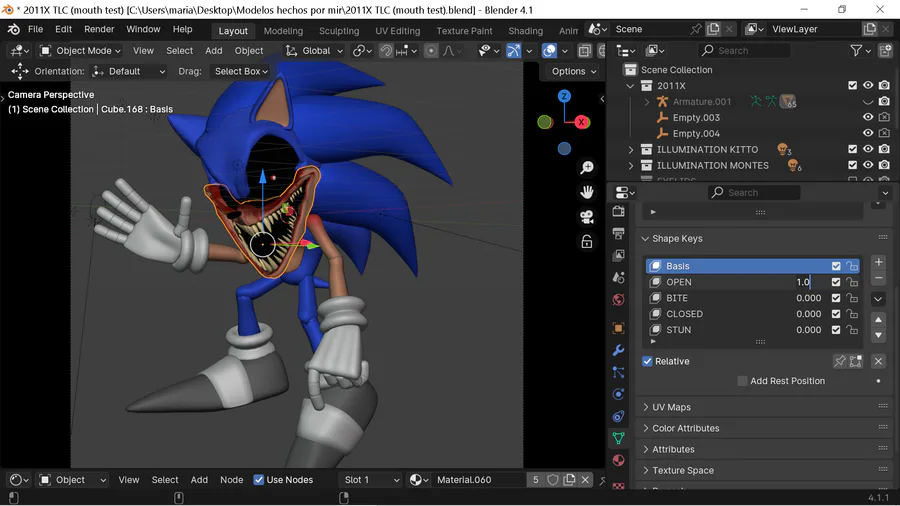This screenshot has height=506, width=900.
Task: Enable the Add Rest Position checkbox
Action: 742,381
